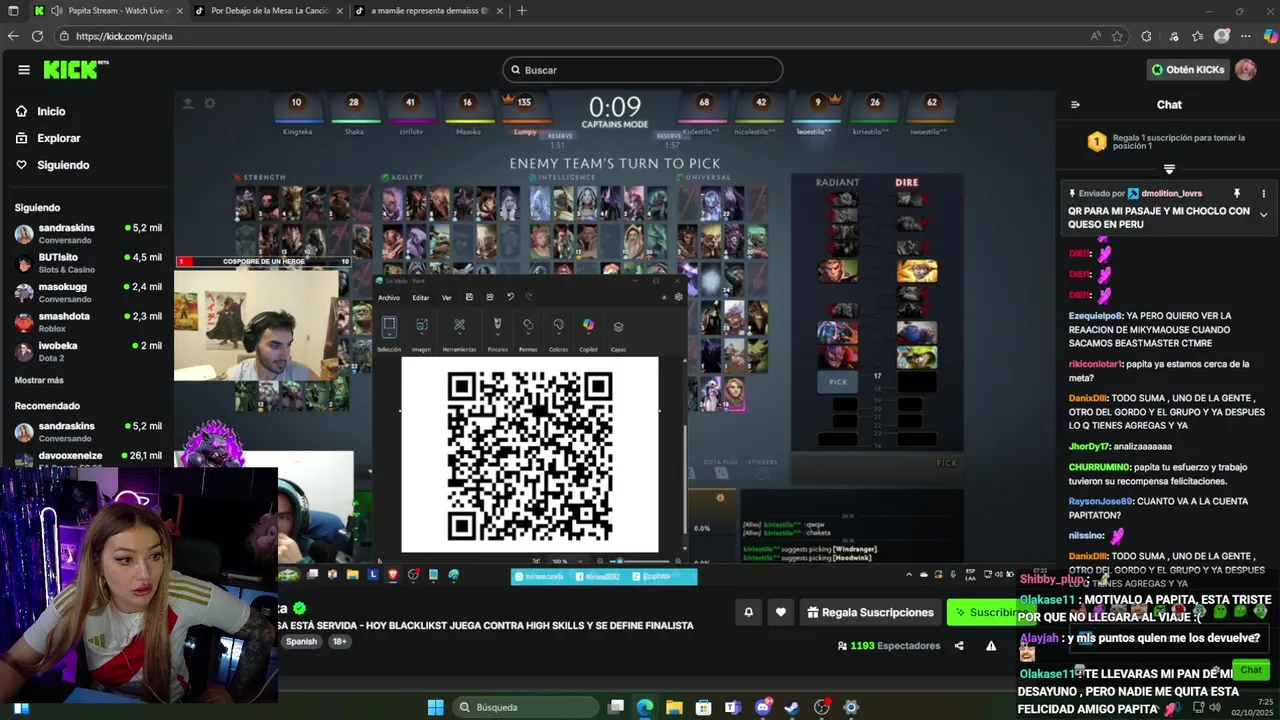Report the stream with the warning icon

coord(991,646)
